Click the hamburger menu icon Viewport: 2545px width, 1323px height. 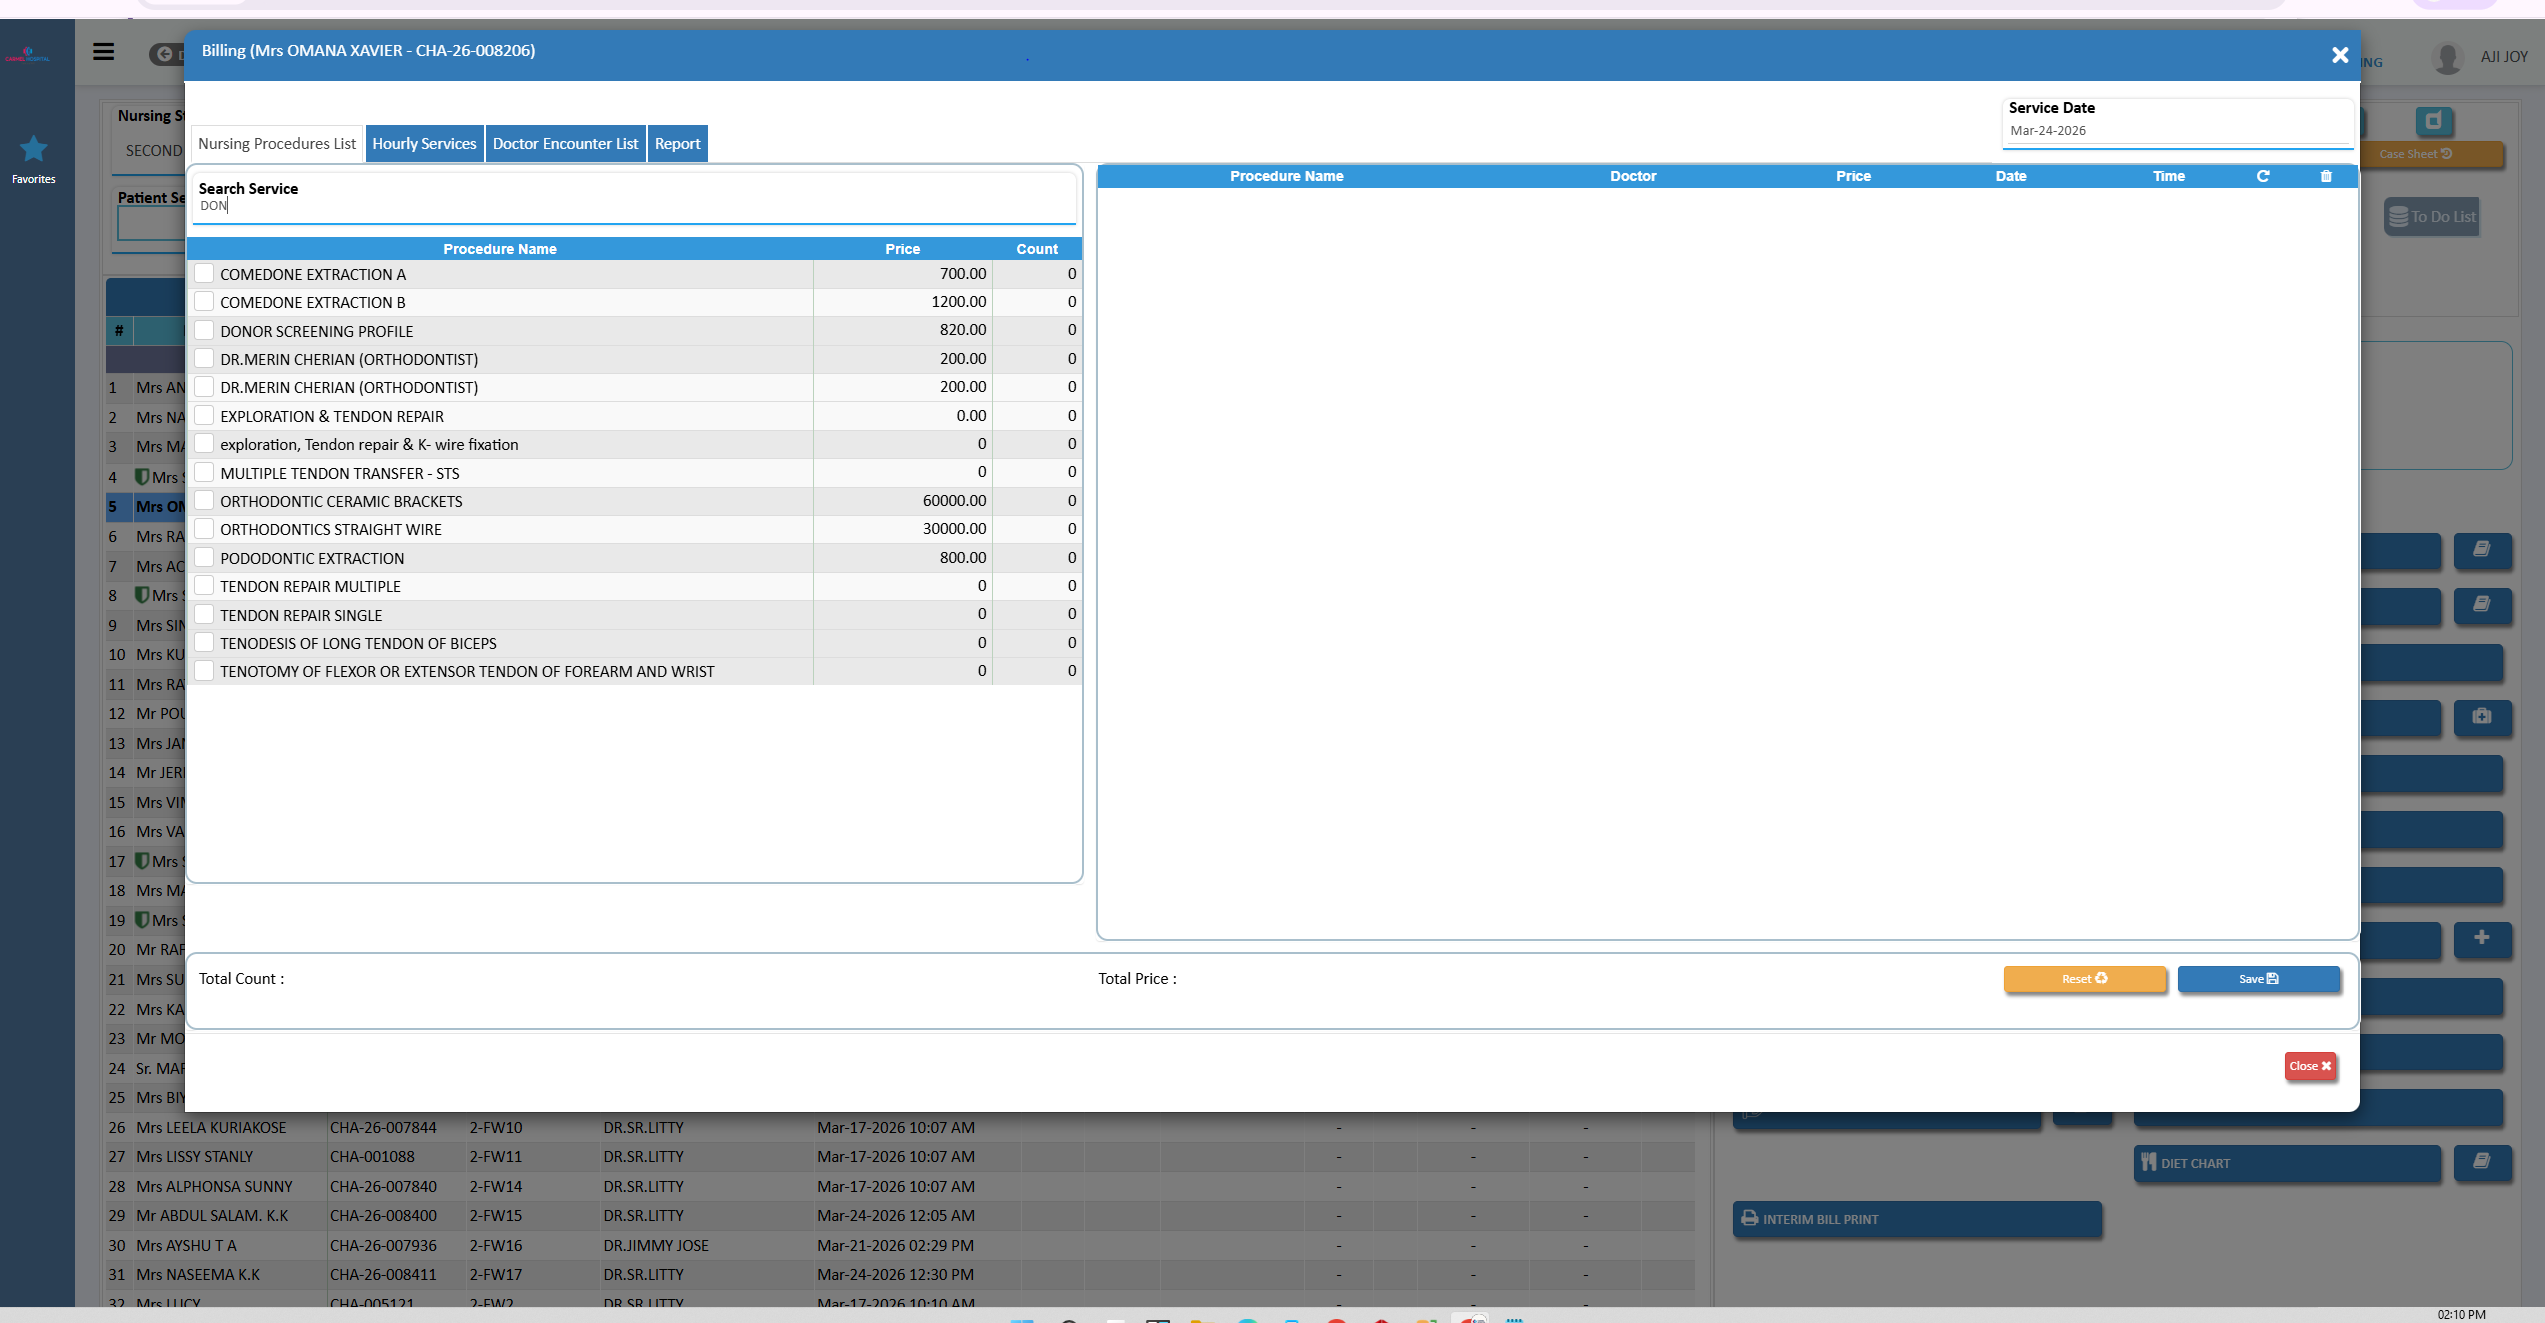[104, 52]
